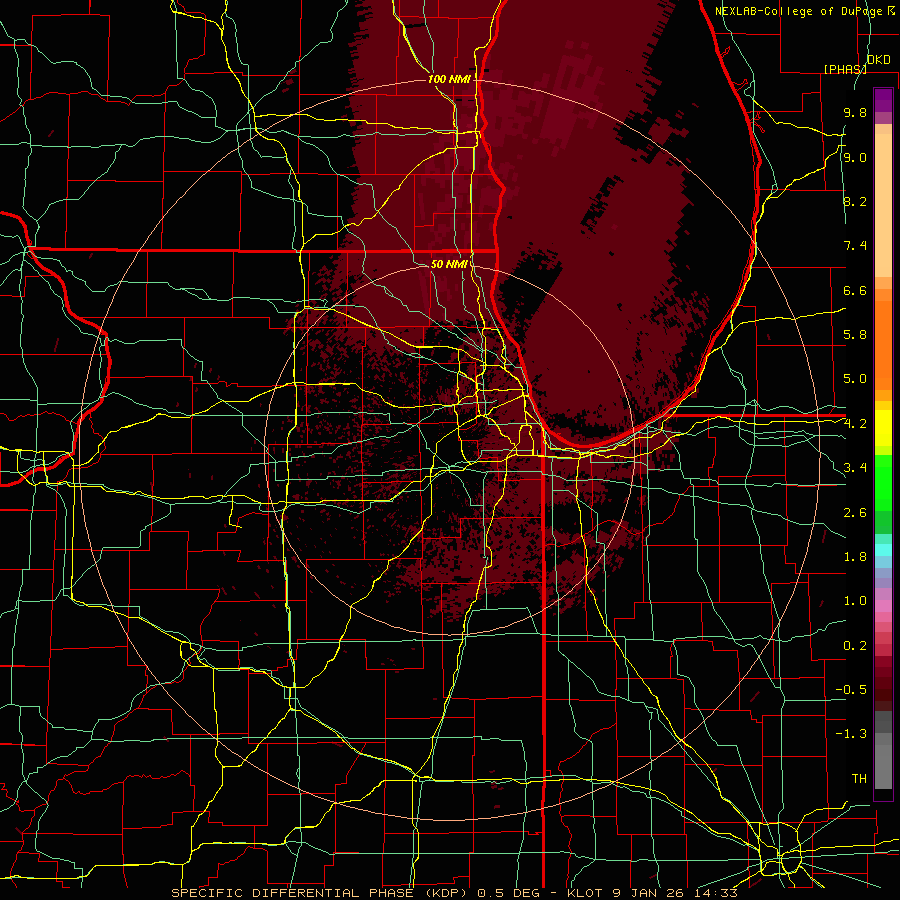Click the 5.8 scale value
This screenshot has height=900, width=900.
(x=855, y=335)
